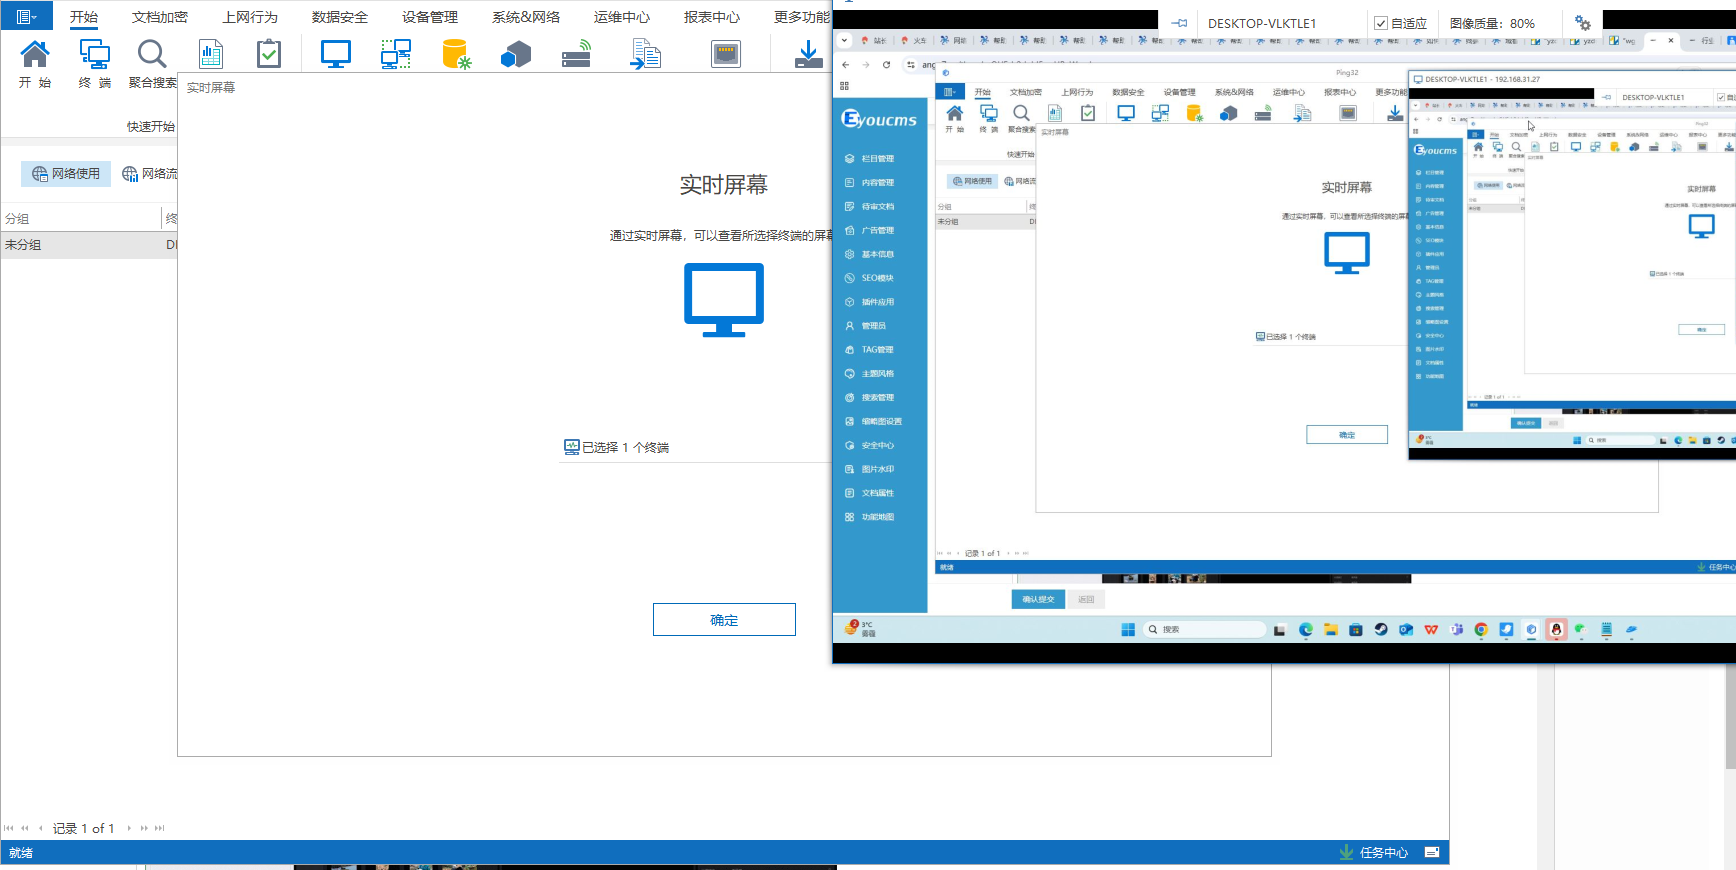Select the 未分组 row in the main list

(x=89, y=245)
